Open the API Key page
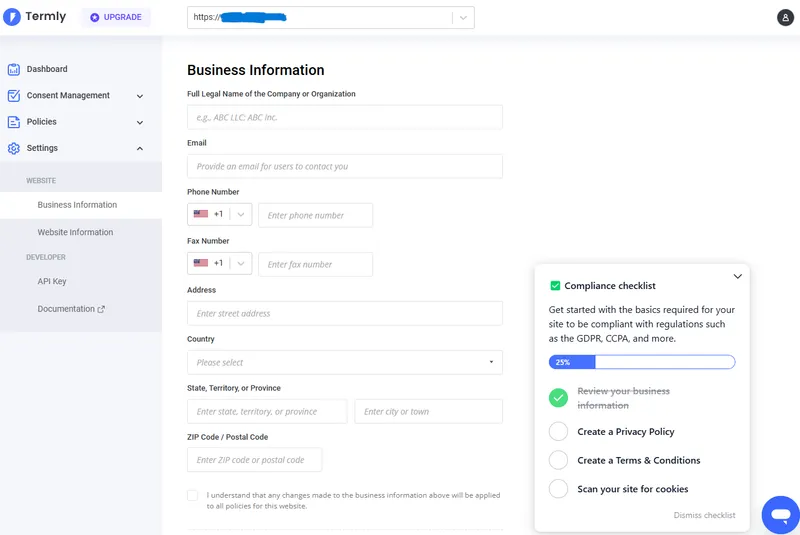 click(52, 281)
